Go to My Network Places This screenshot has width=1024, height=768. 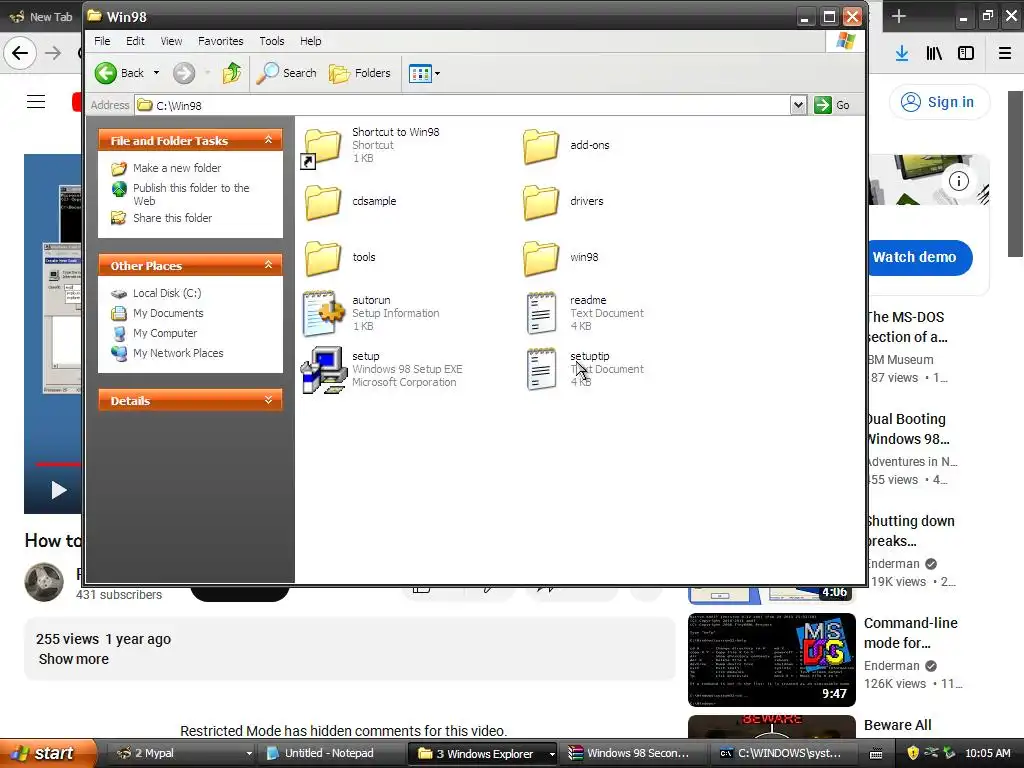178,353
